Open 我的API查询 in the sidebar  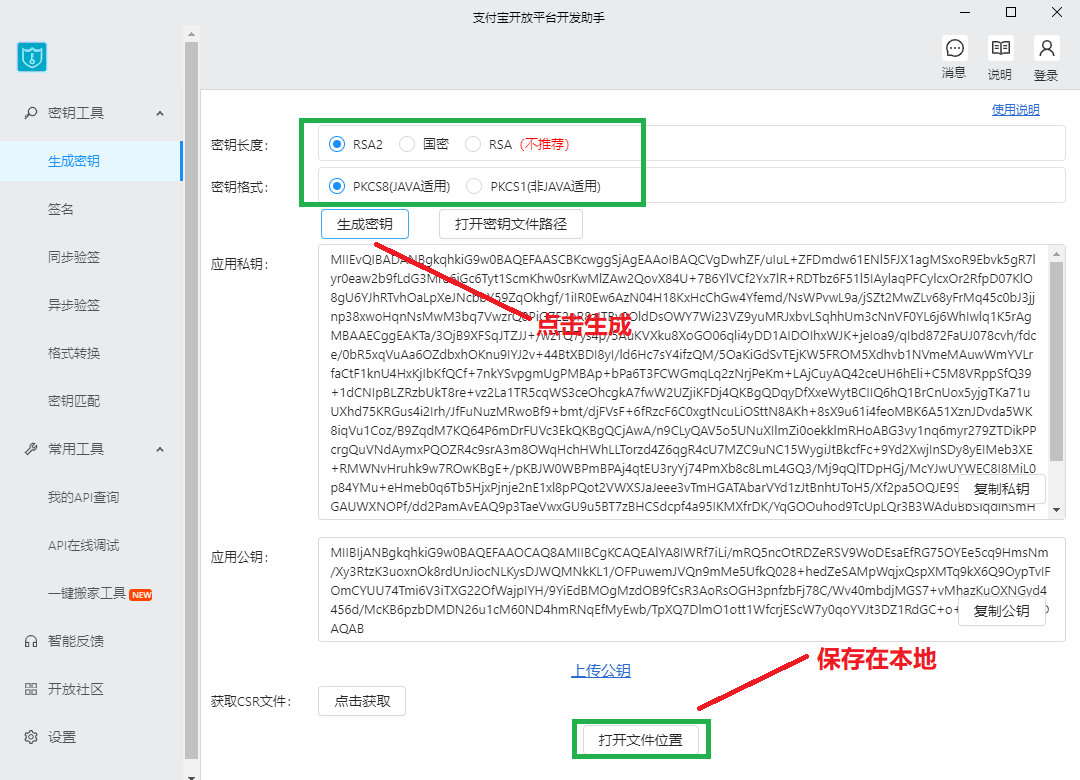[83, 497]
